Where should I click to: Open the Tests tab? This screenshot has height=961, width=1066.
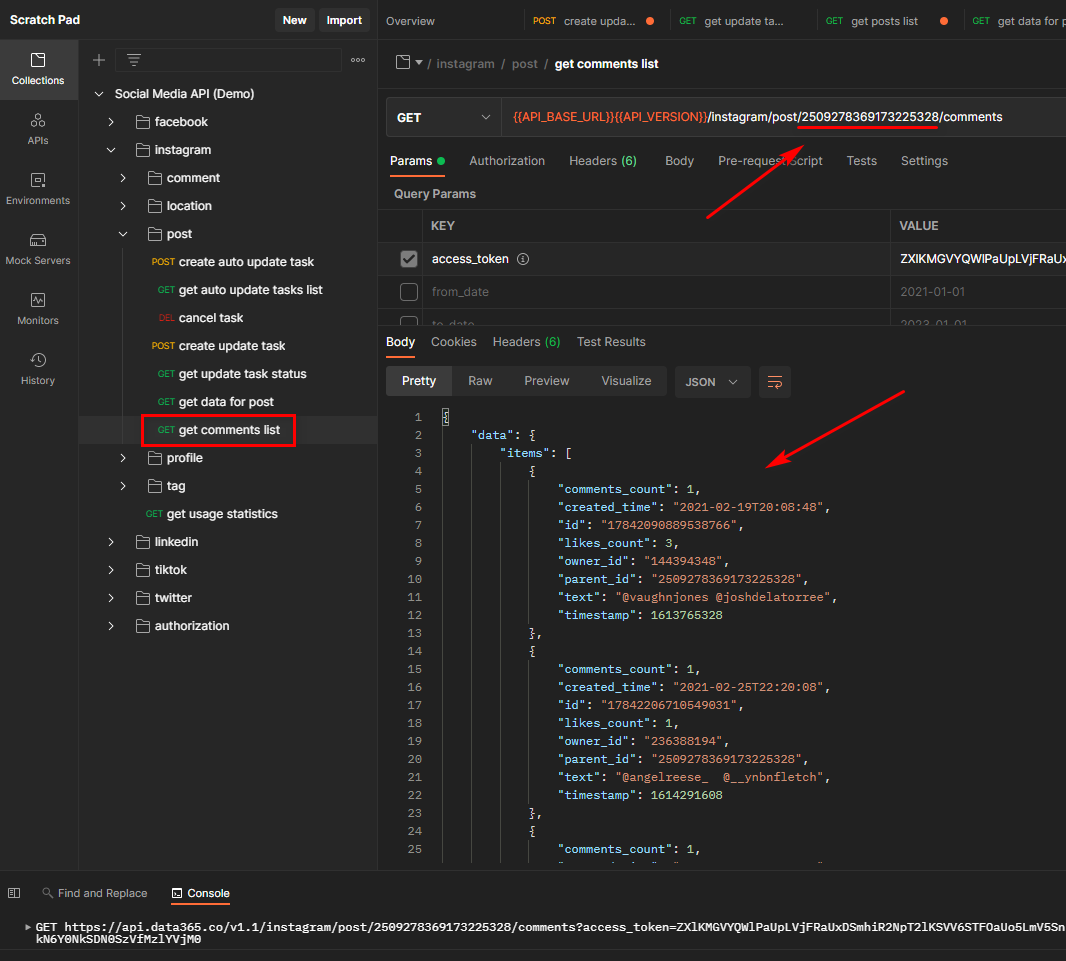pyautogui.click(x=861, y=161)
